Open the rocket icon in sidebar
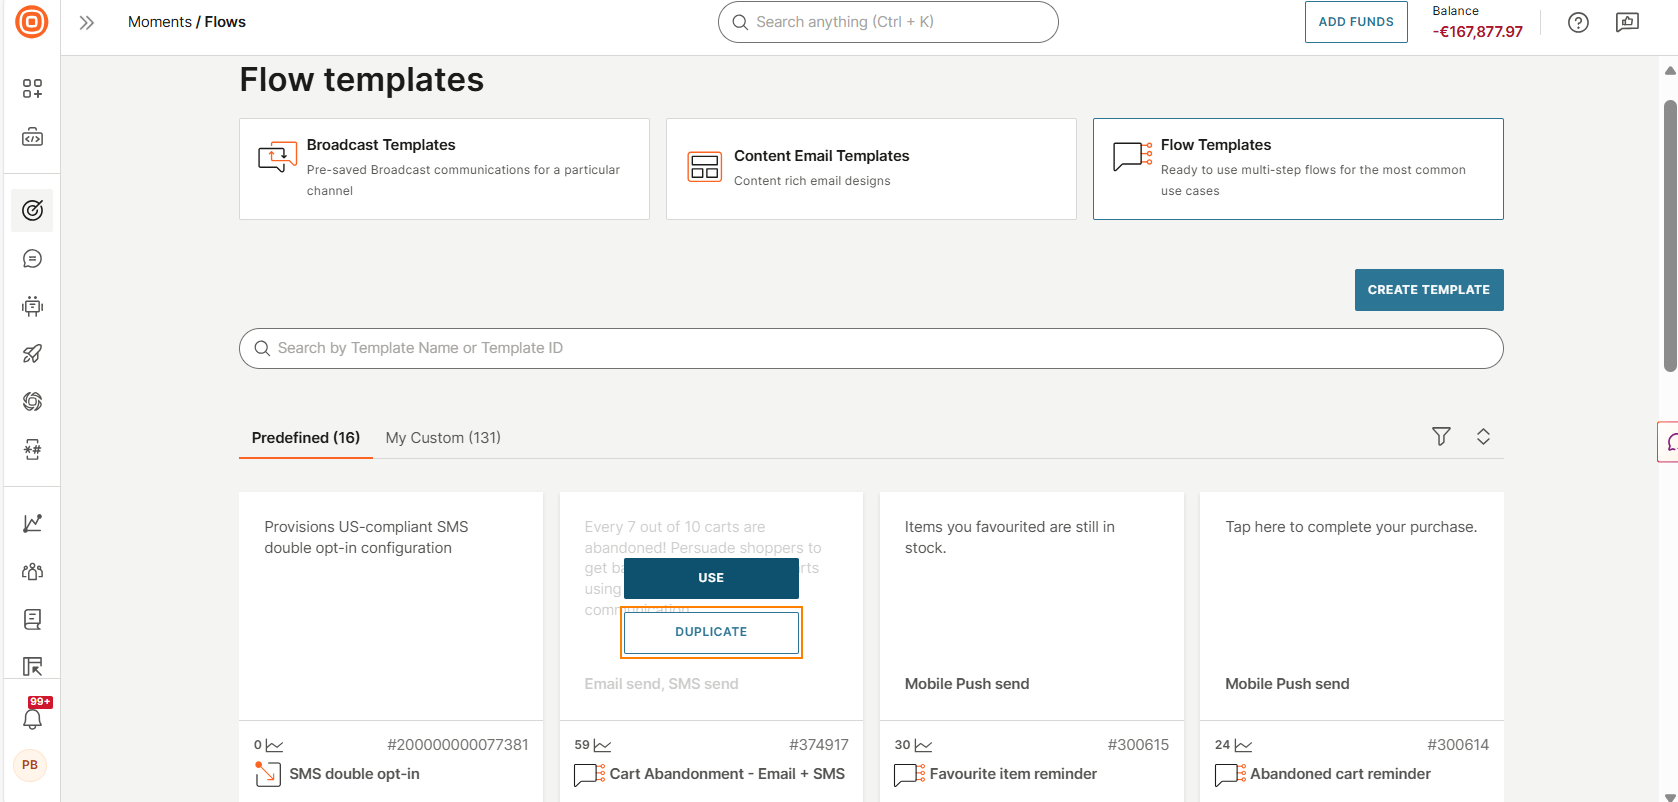 (32, 354)
